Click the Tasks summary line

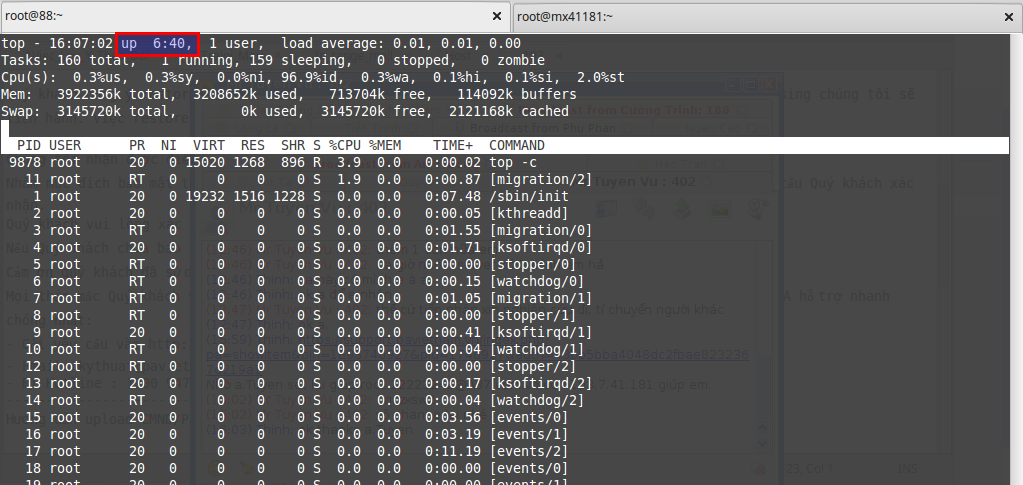click(273, 61)
